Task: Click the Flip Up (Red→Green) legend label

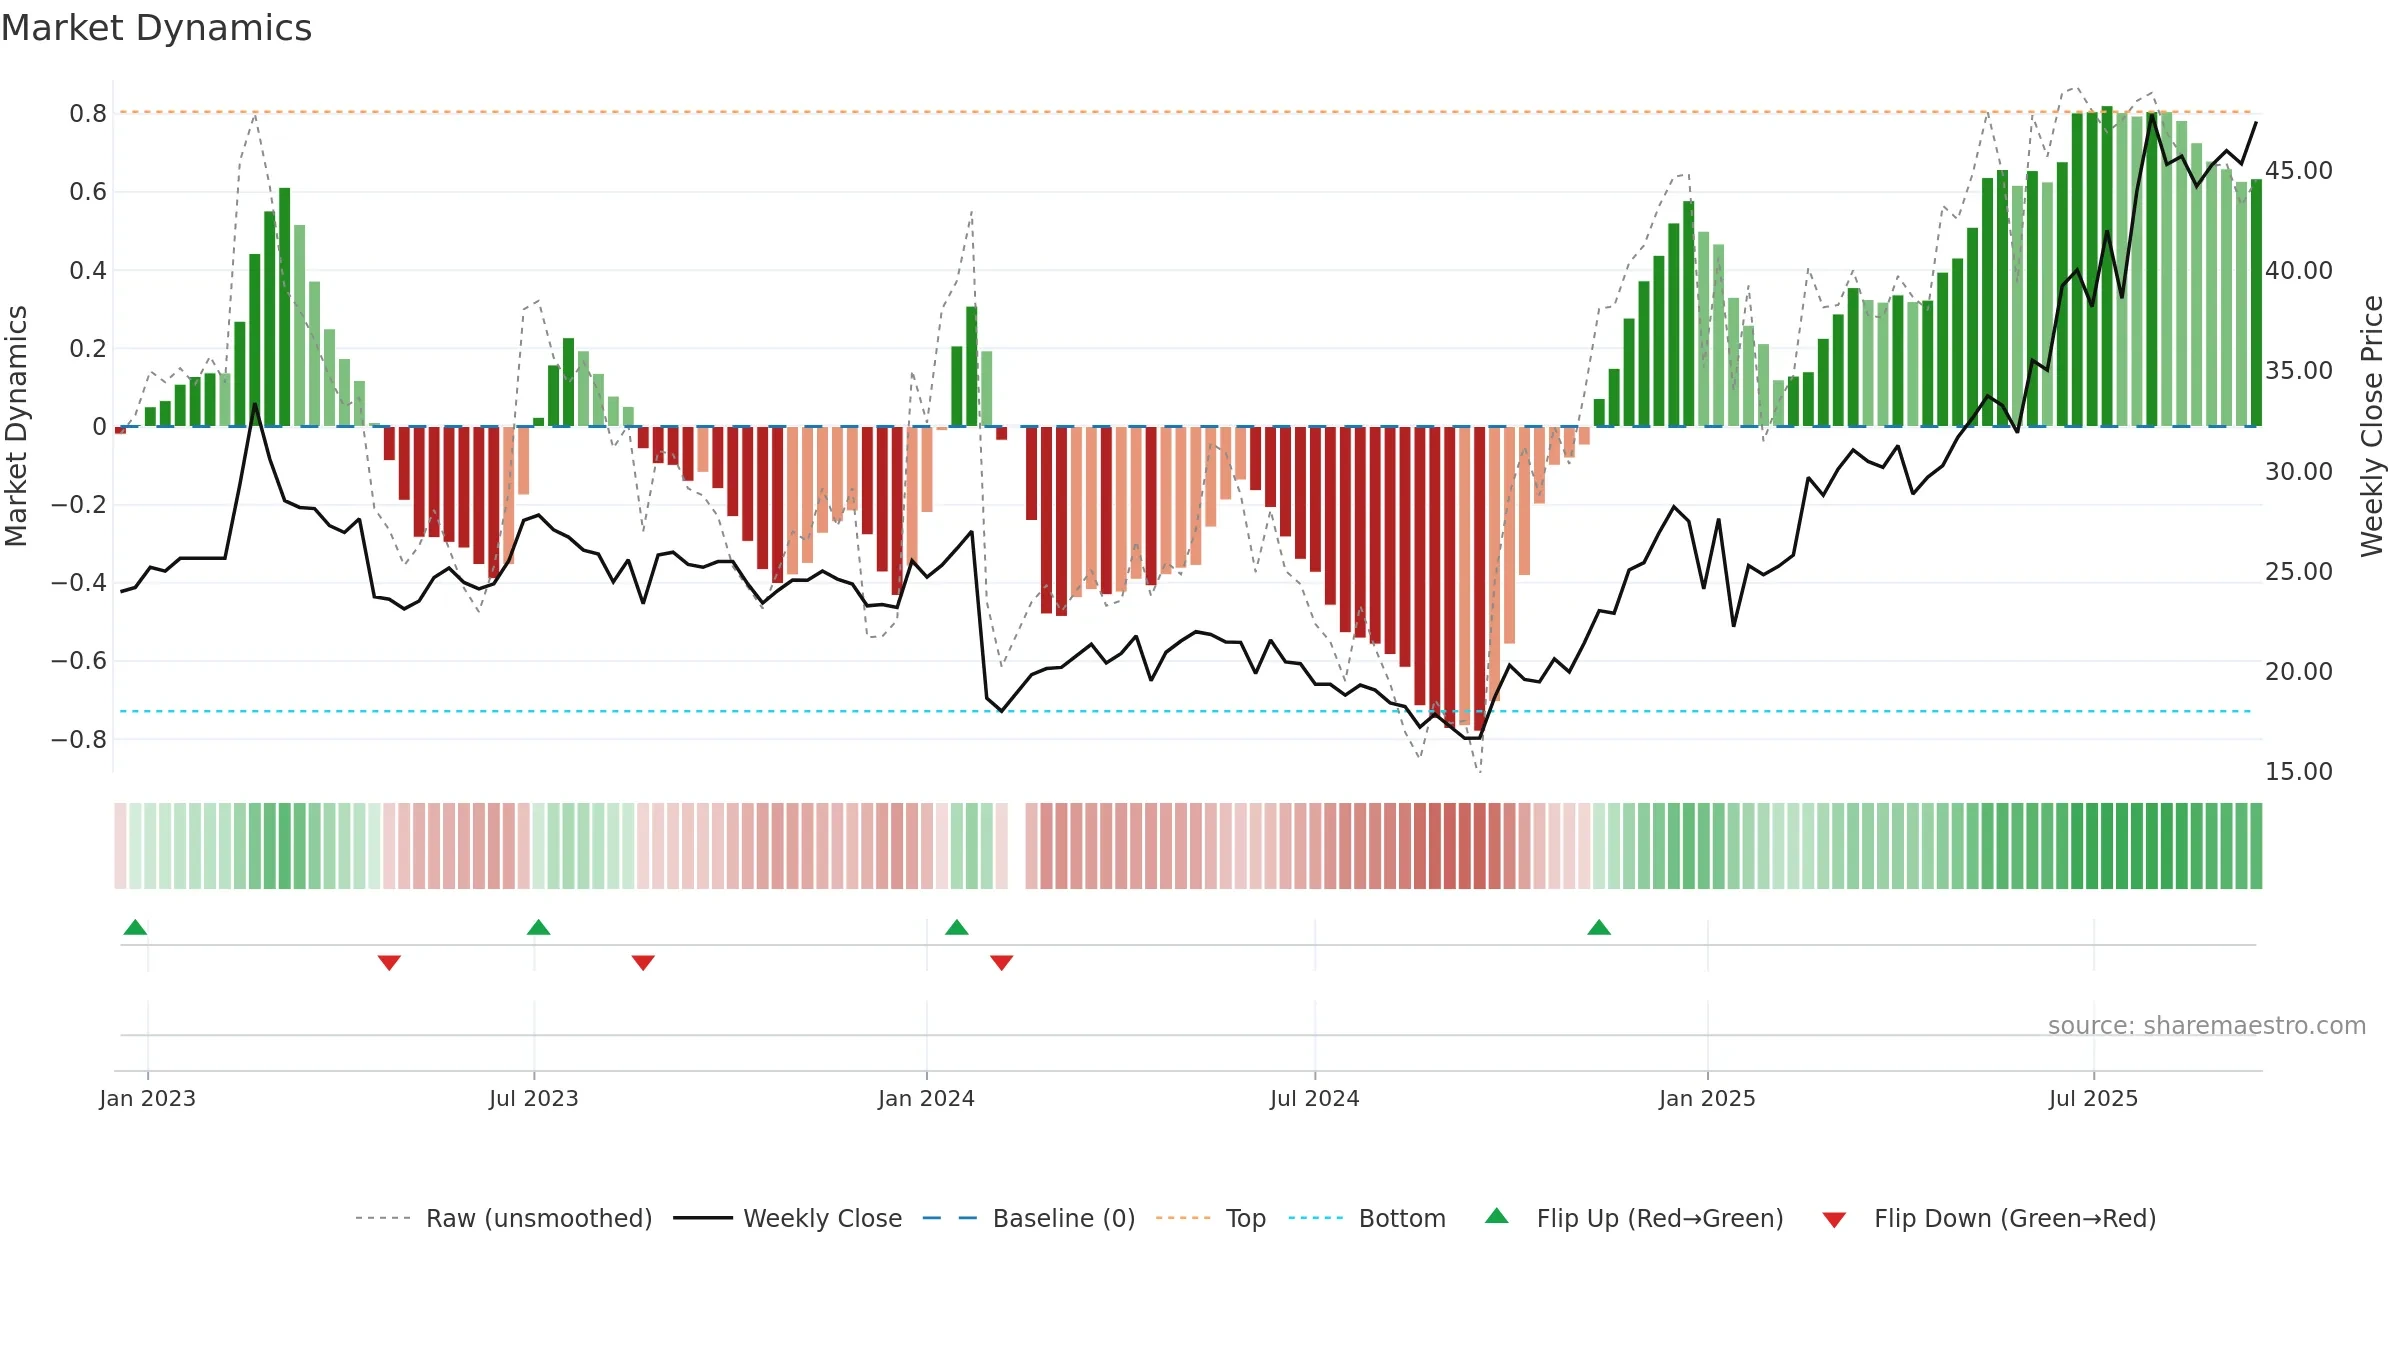Action: coord(1660,1218)
